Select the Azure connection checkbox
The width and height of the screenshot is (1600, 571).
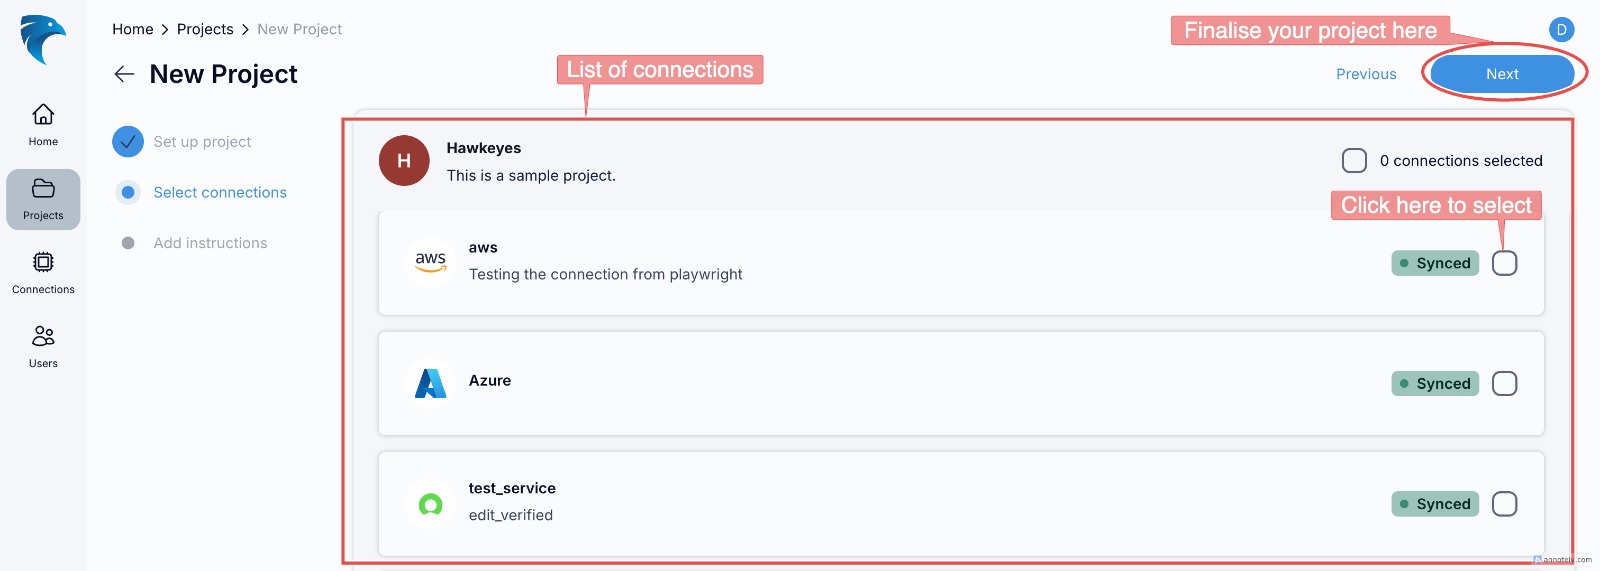pyautogui.click(x=1504, y=384)
